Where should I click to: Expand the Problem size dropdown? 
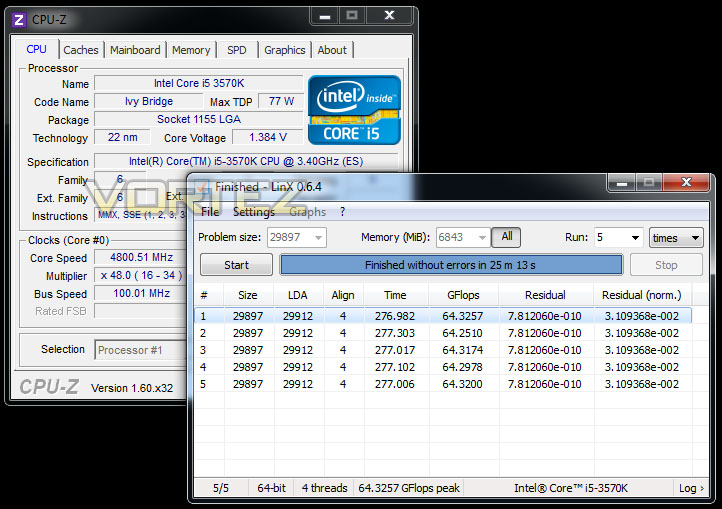pos(318,238)
